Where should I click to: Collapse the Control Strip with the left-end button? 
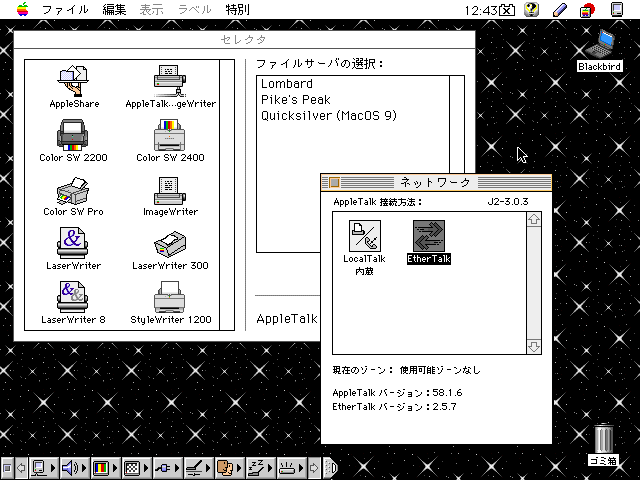click(x=7, y=468)
